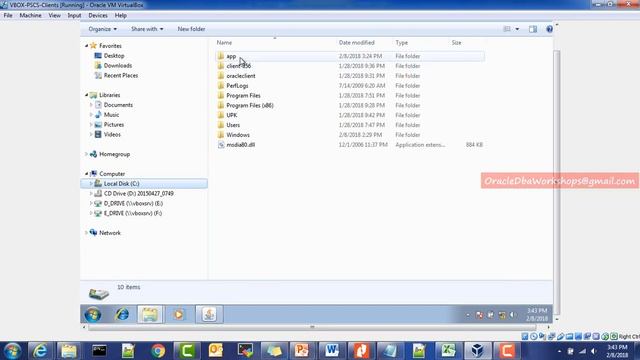
Task: Click New folder button
Action: click(191, 29)
